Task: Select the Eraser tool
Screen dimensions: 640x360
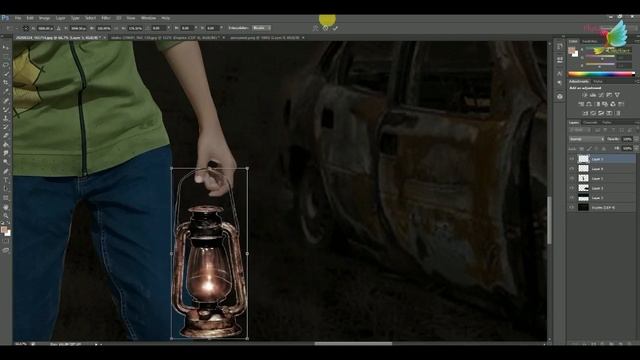Action: (6, 136)
